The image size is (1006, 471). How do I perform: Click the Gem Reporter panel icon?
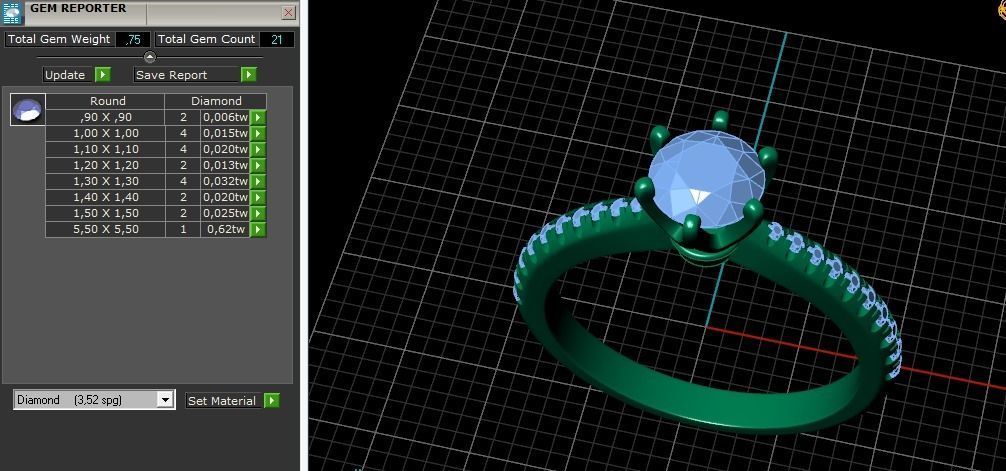pyautogui.click(x=13, y=13)
